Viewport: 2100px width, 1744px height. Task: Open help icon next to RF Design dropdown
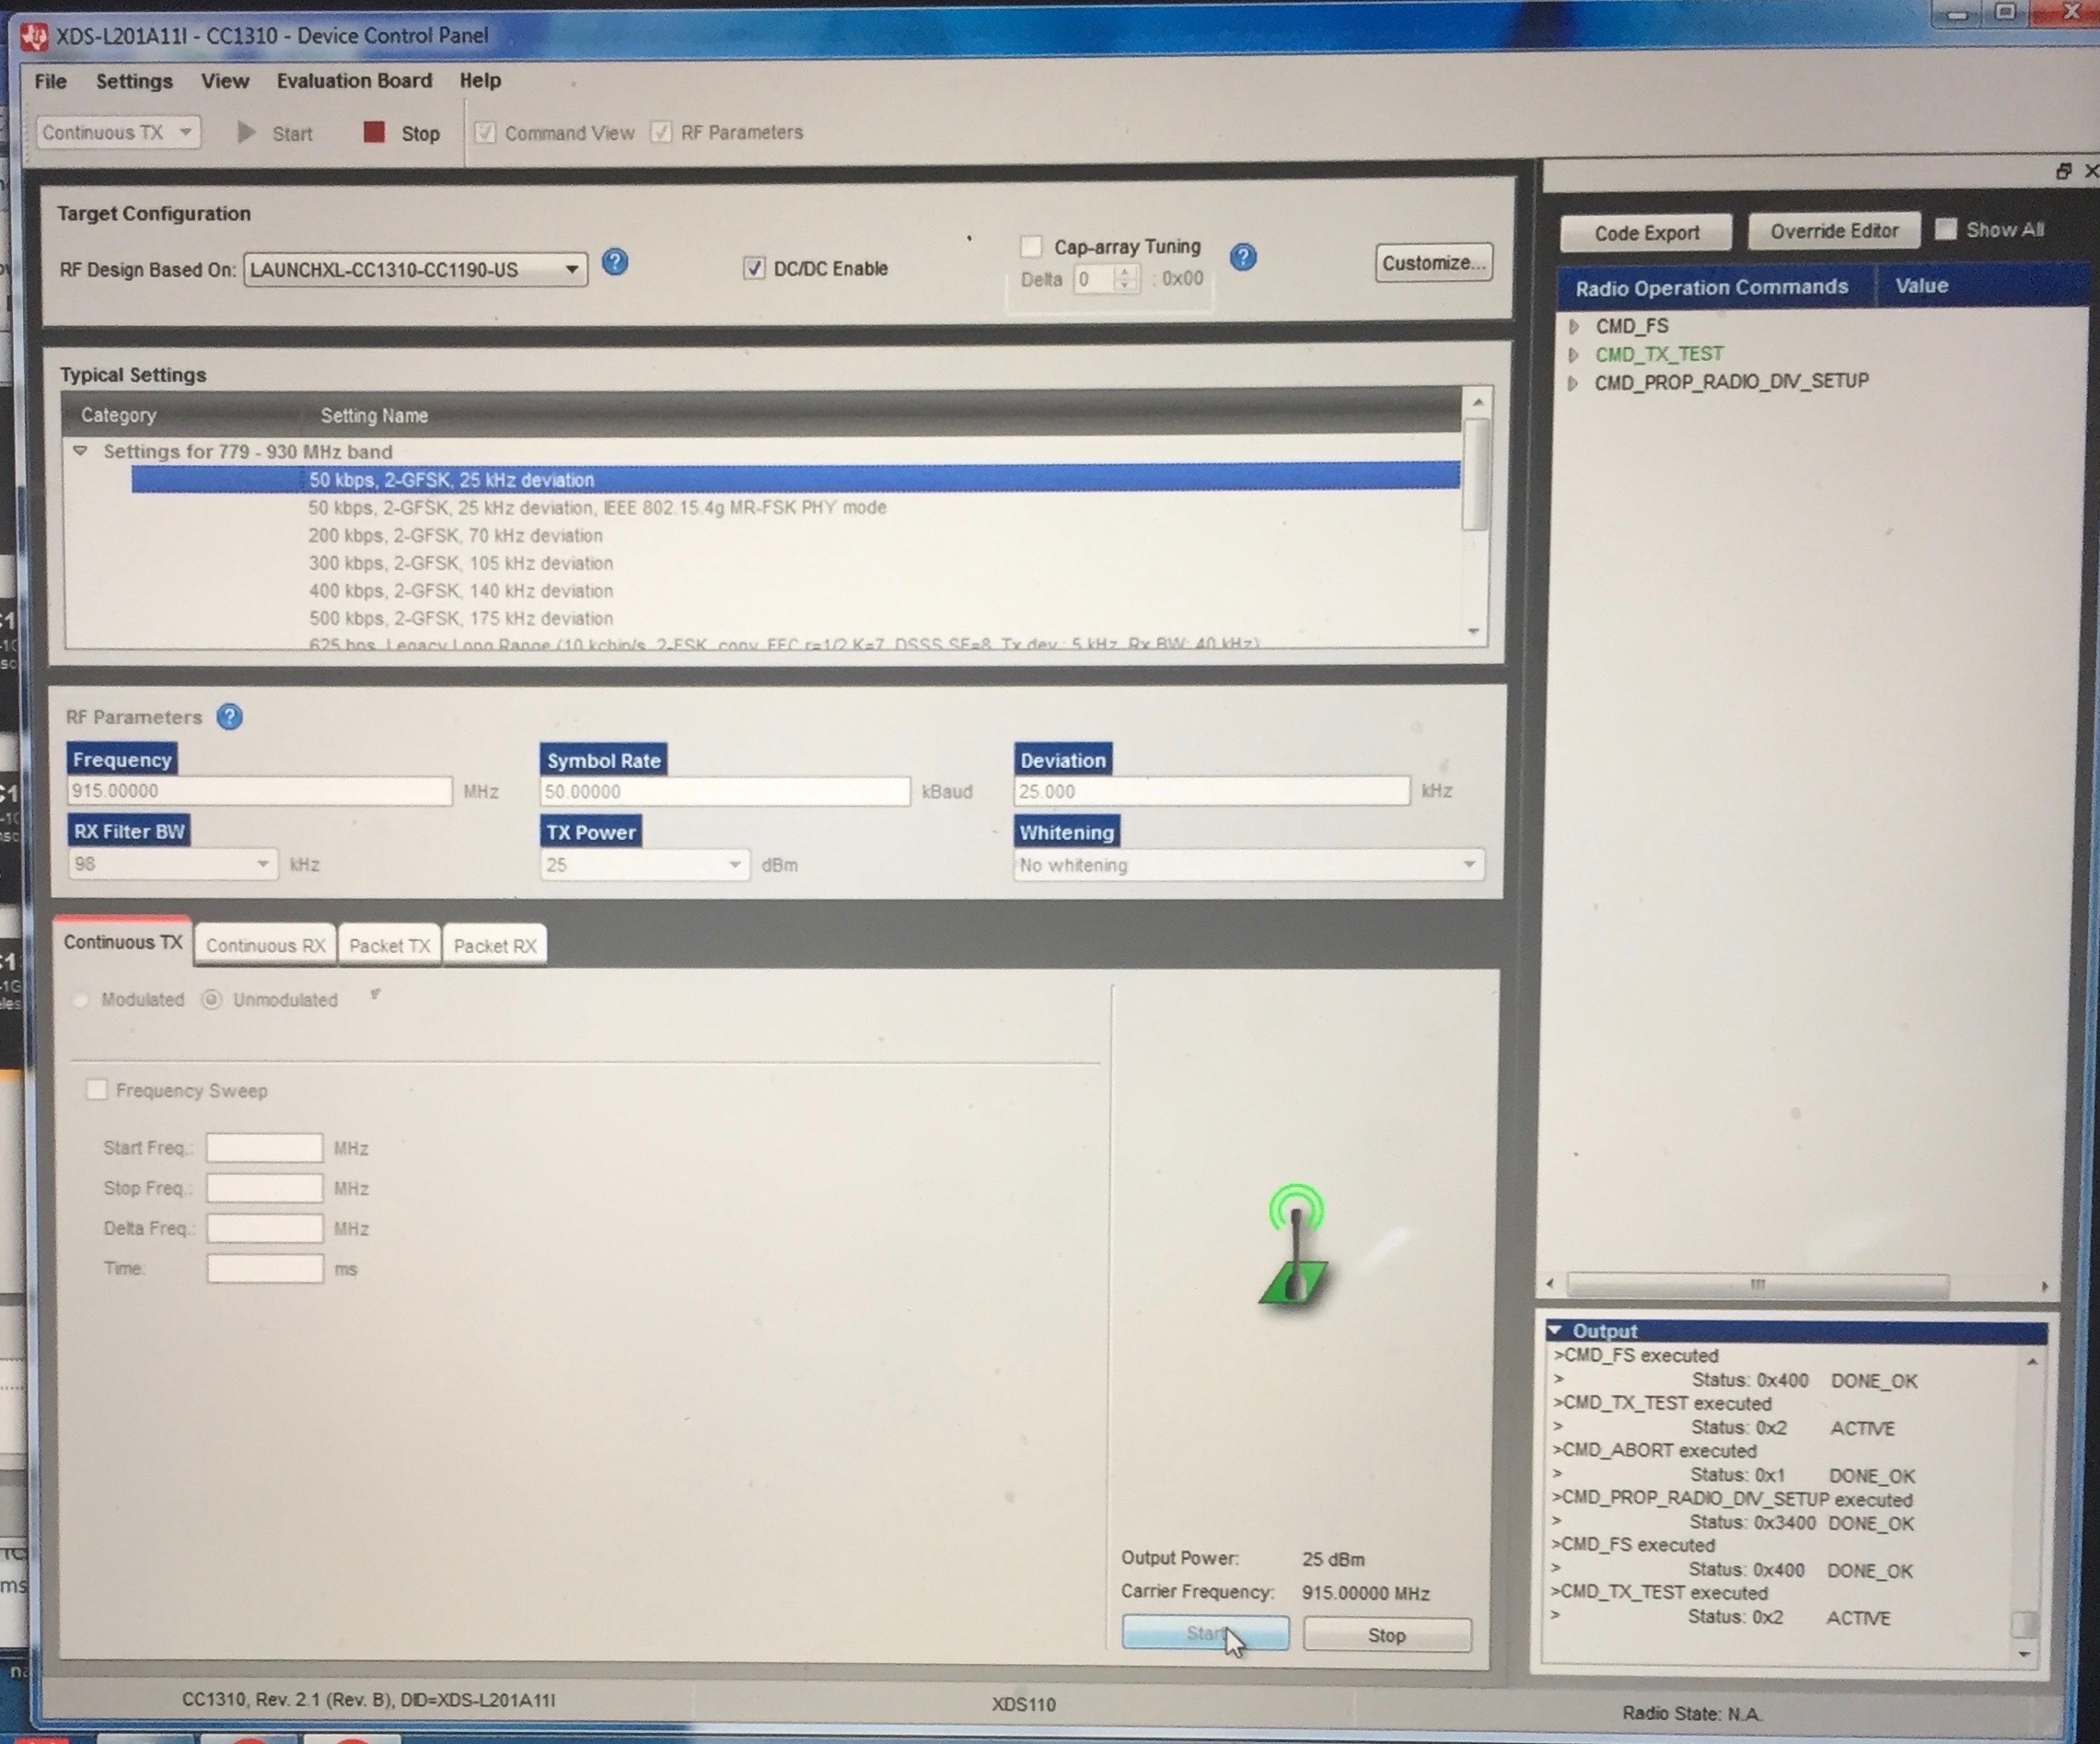pos(615,263)
